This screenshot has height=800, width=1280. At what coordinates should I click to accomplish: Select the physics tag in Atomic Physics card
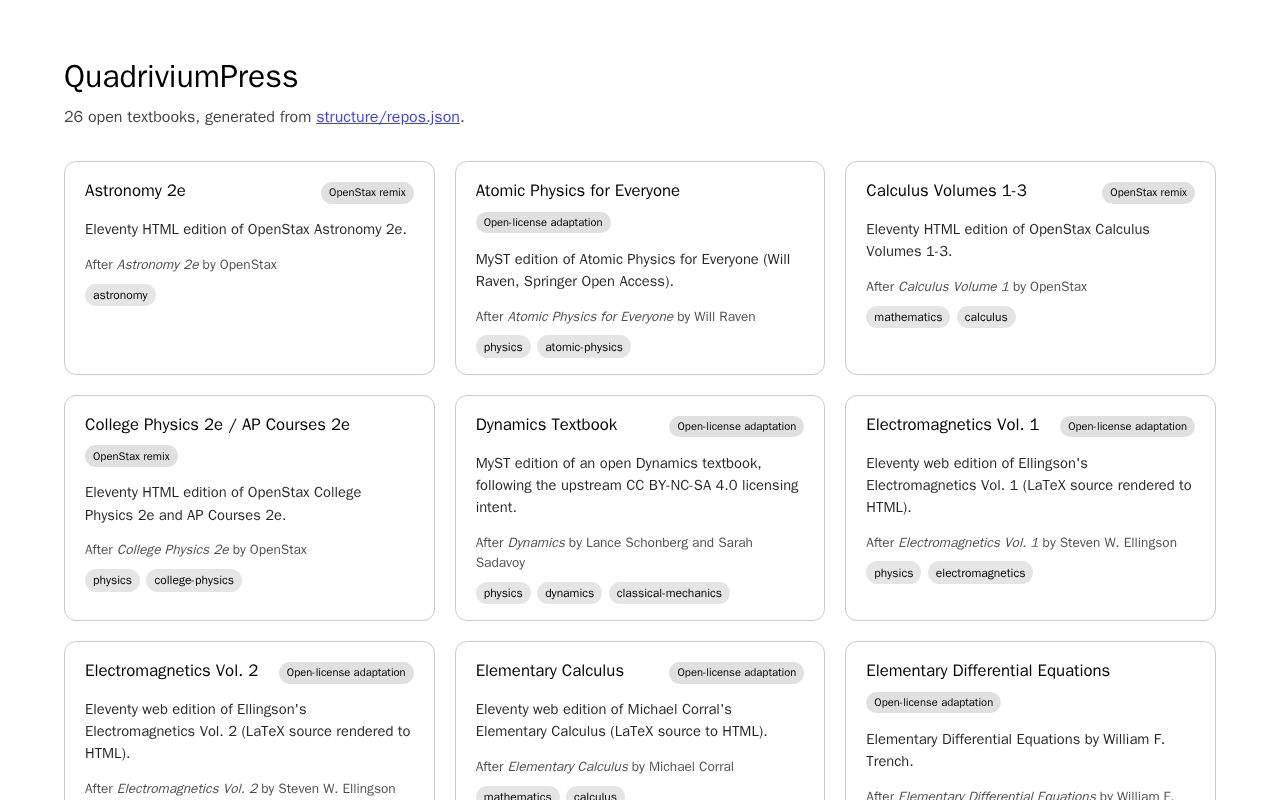[503, 347]
